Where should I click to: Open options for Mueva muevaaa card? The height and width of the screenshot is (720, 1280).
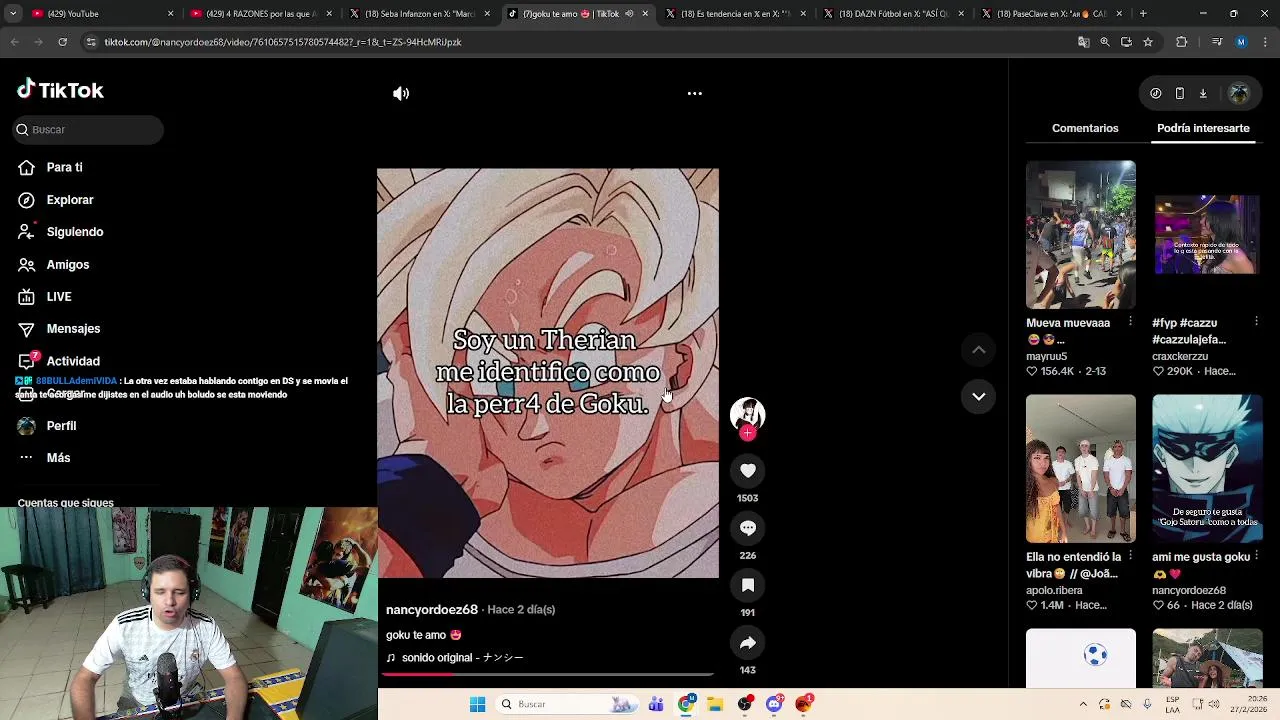[x=1130, y=321]
